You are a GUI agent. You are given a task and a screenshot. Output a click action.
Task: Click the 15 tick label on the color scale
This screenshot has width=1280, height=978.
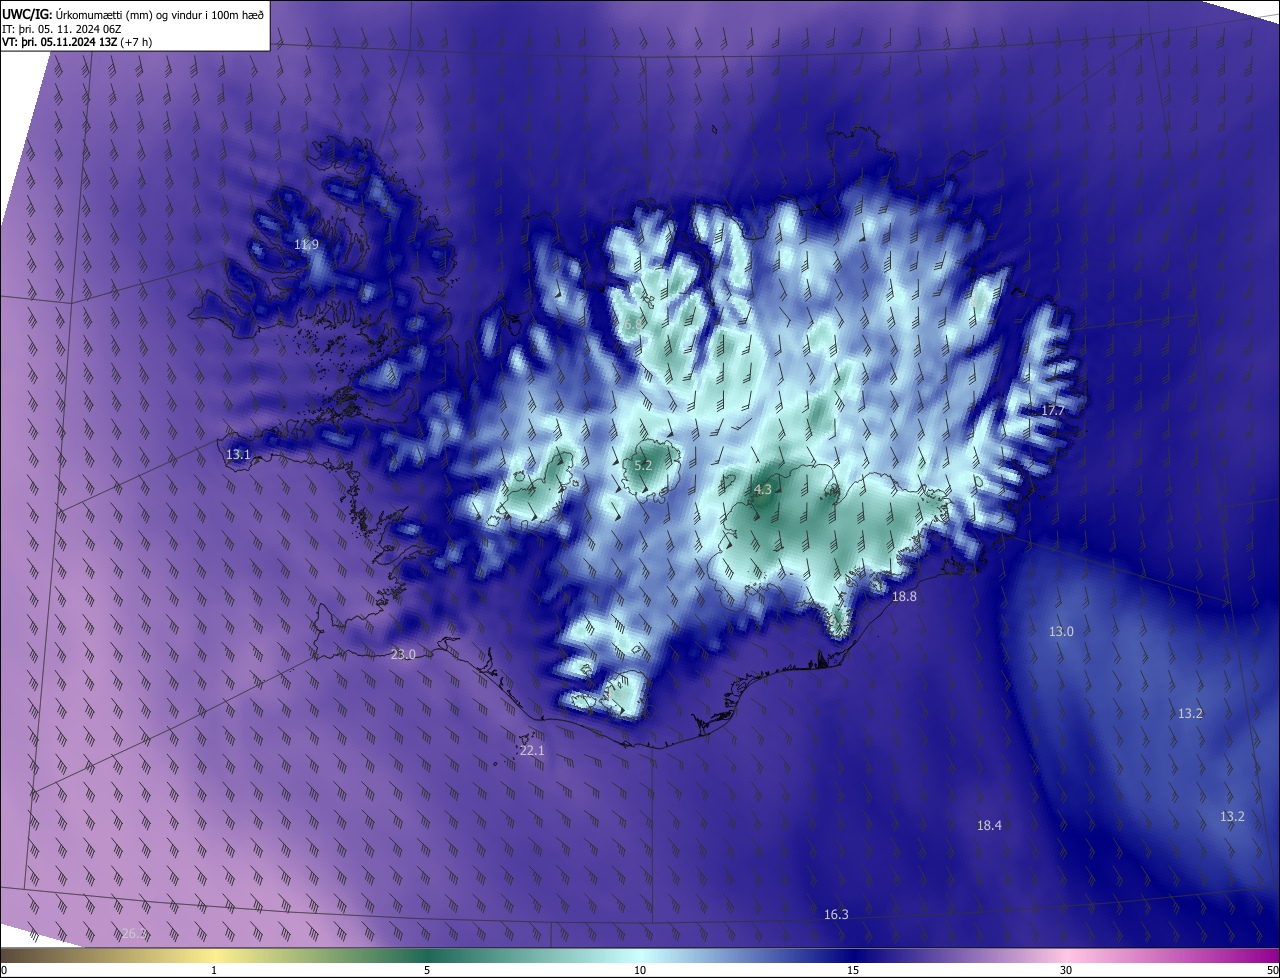click(853, 970)
